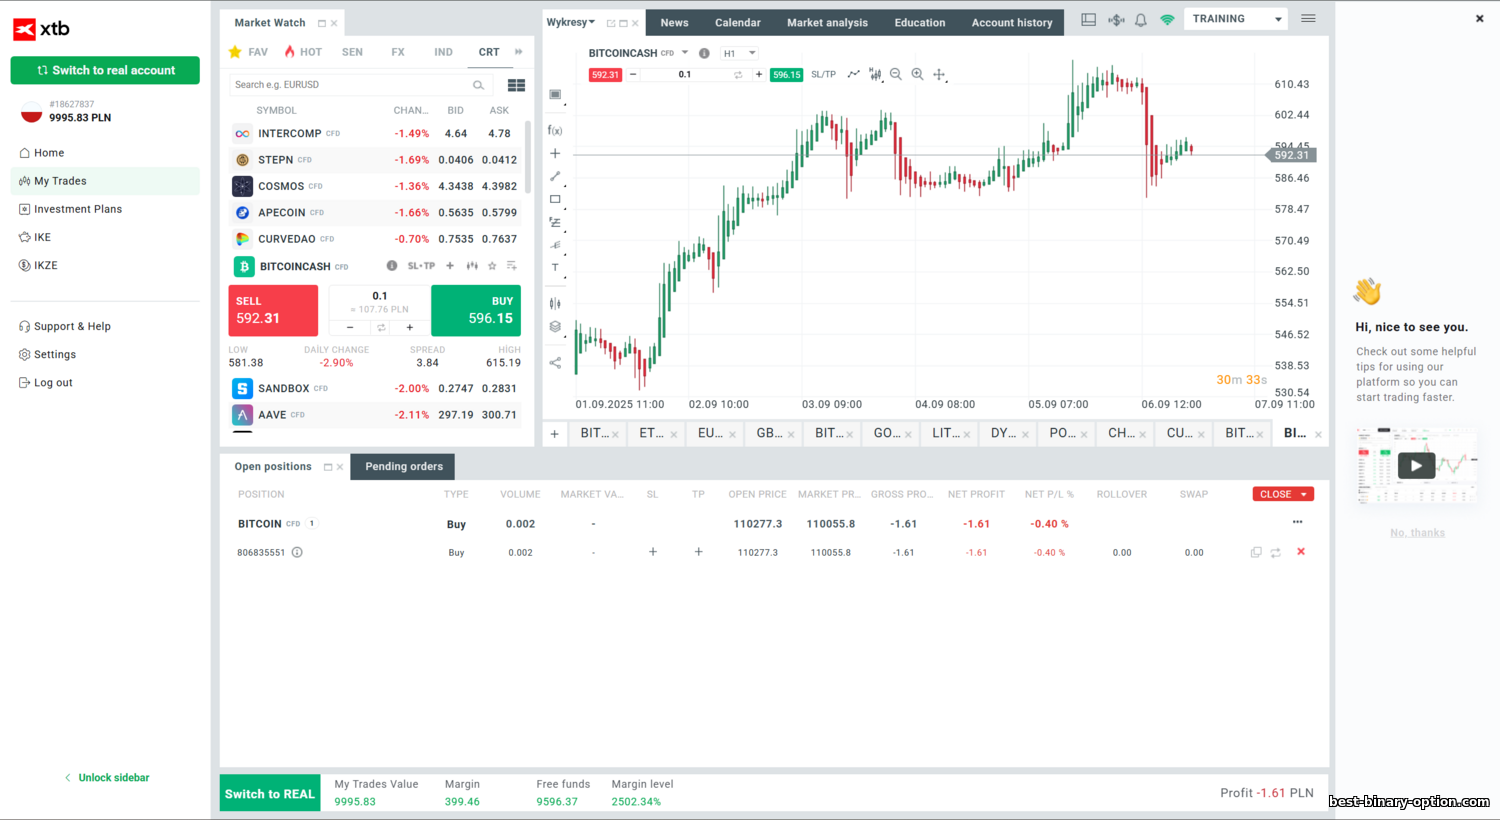
Task: Click the symbol search input field
Action: [350, 85]
